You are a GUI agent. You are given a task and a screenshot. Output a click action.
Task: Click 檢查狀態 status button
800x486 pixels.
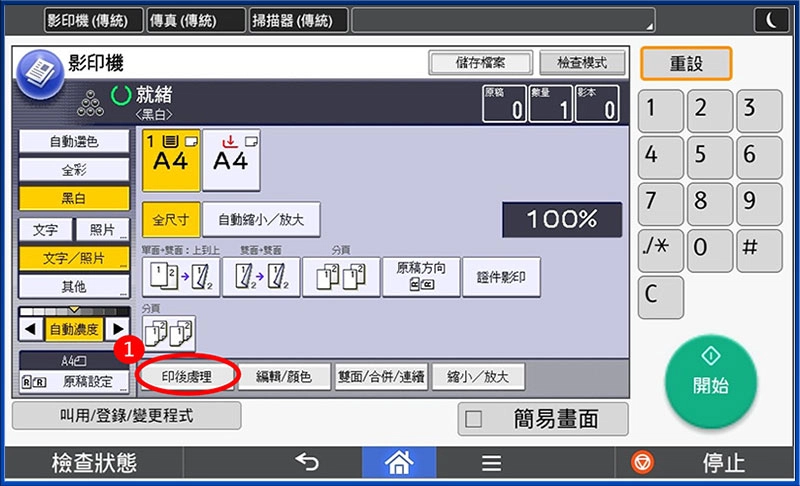94,463
